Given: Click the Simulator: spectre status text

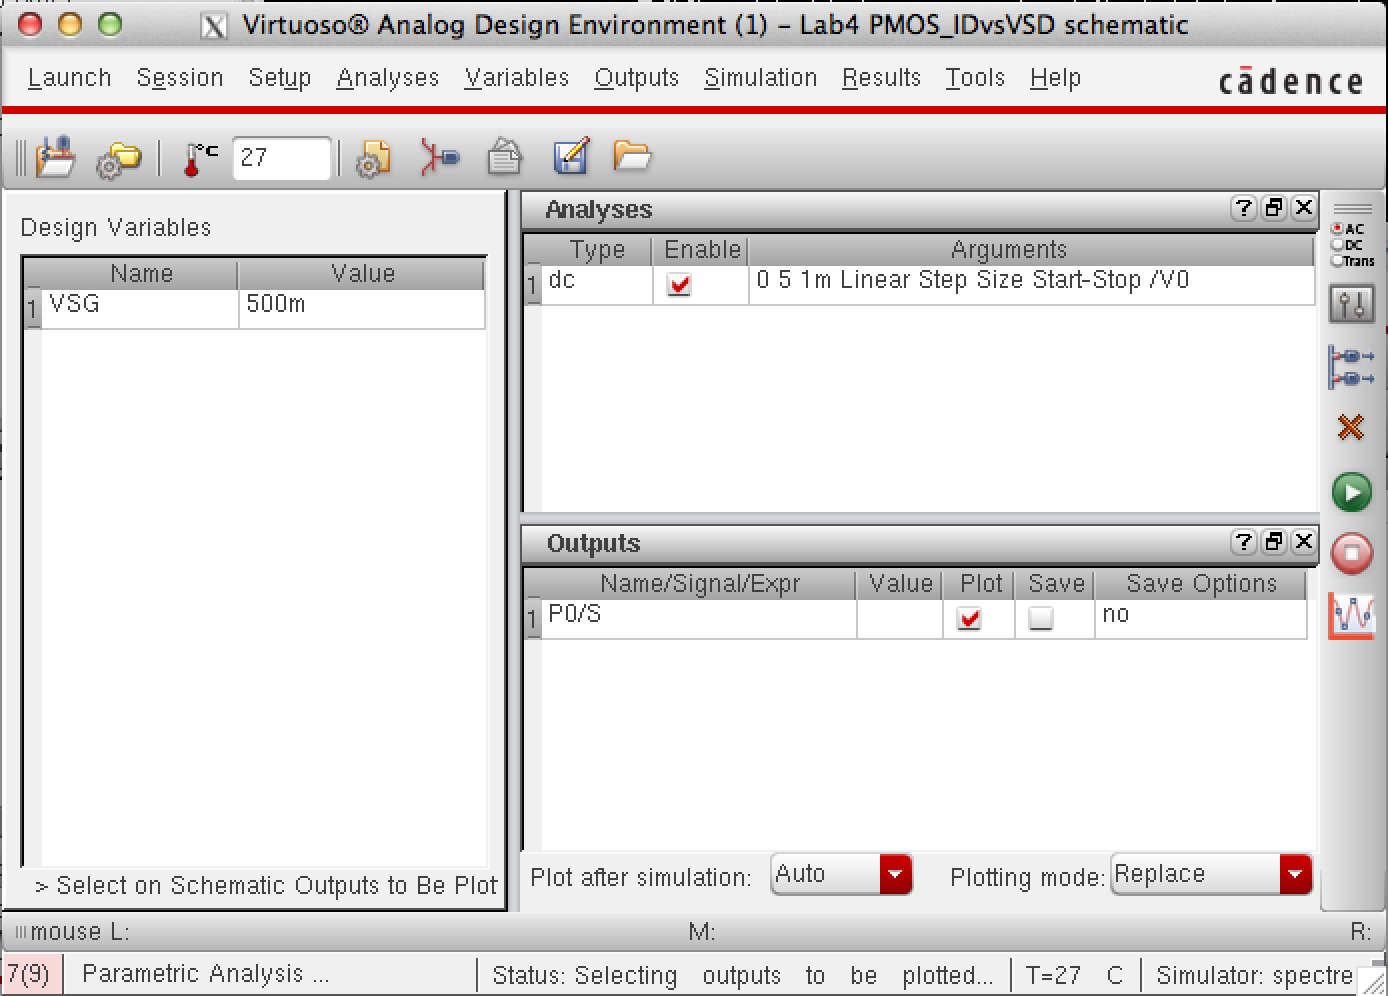Looking at the screenshot, I should (x=1254, y=975).
